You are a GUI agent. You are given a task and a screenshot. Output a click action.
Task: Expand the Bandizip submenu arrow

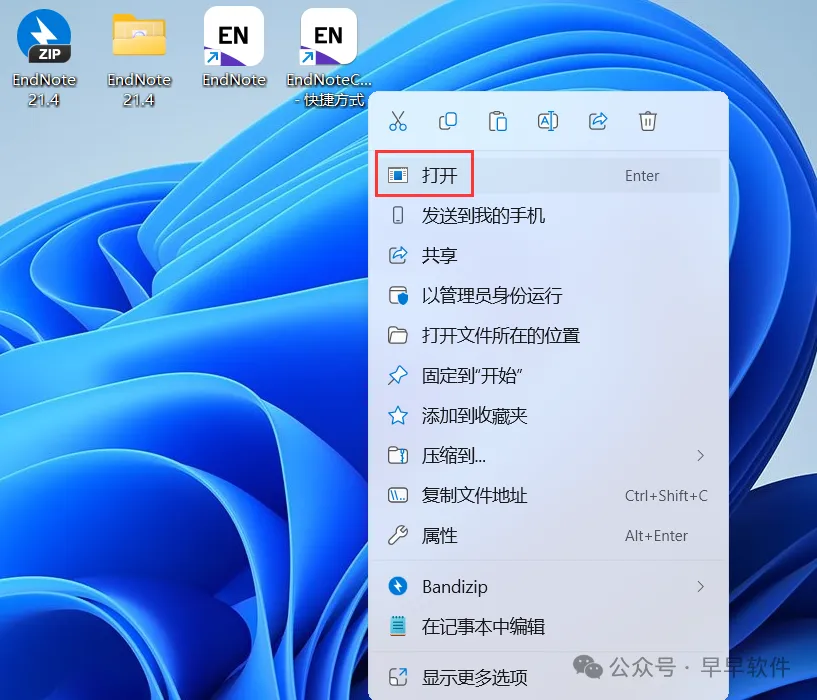pyautogui.click(x=701, y=586)
